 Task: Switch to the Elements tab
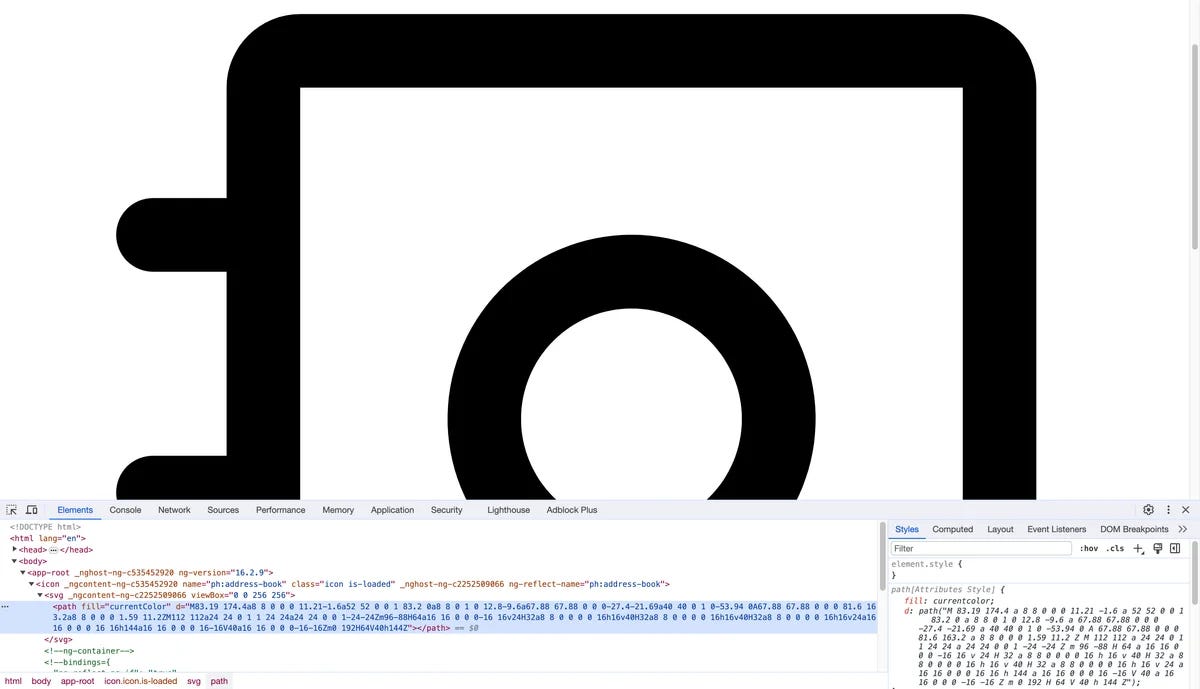[75, 510]
